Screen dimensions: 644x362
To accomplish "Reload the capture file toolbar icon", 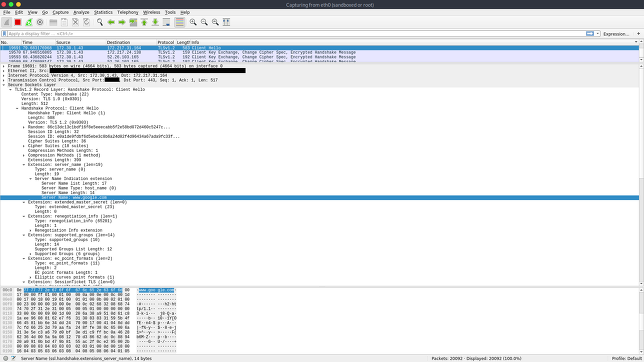I will click(x=86, y=22).
